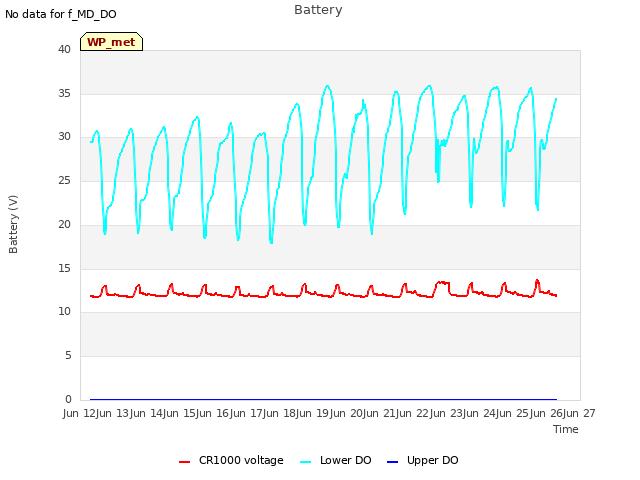Click the Battery (V) y-axis label
Image resolution: width=640 pixels, height=480 pixels.
click(13, 224)
